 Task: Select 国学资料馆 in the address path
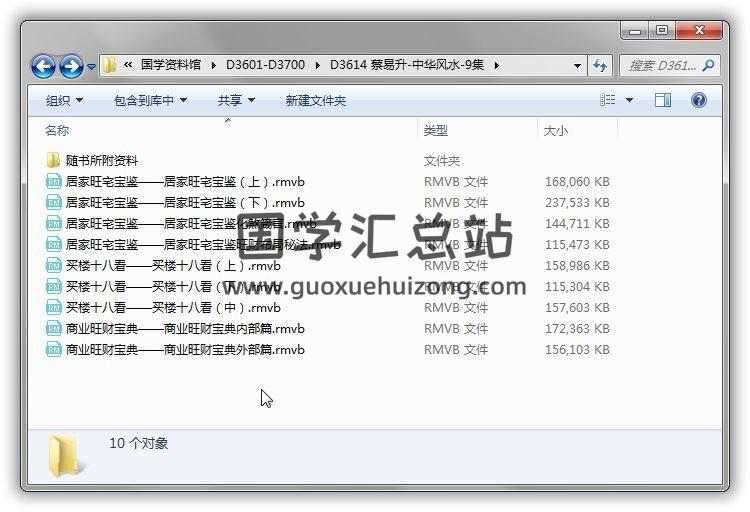point(171,65)
